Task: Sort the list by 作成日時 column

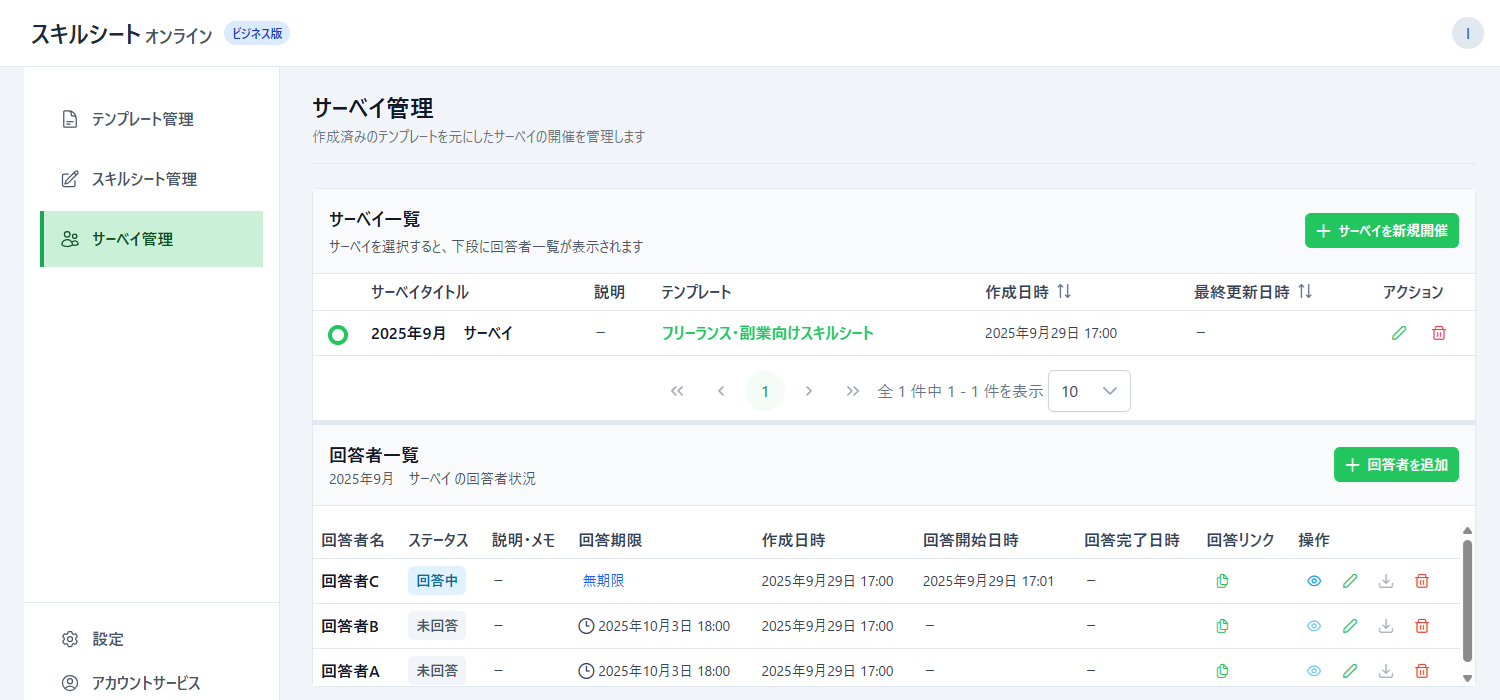Action: tap(1064, 292)
